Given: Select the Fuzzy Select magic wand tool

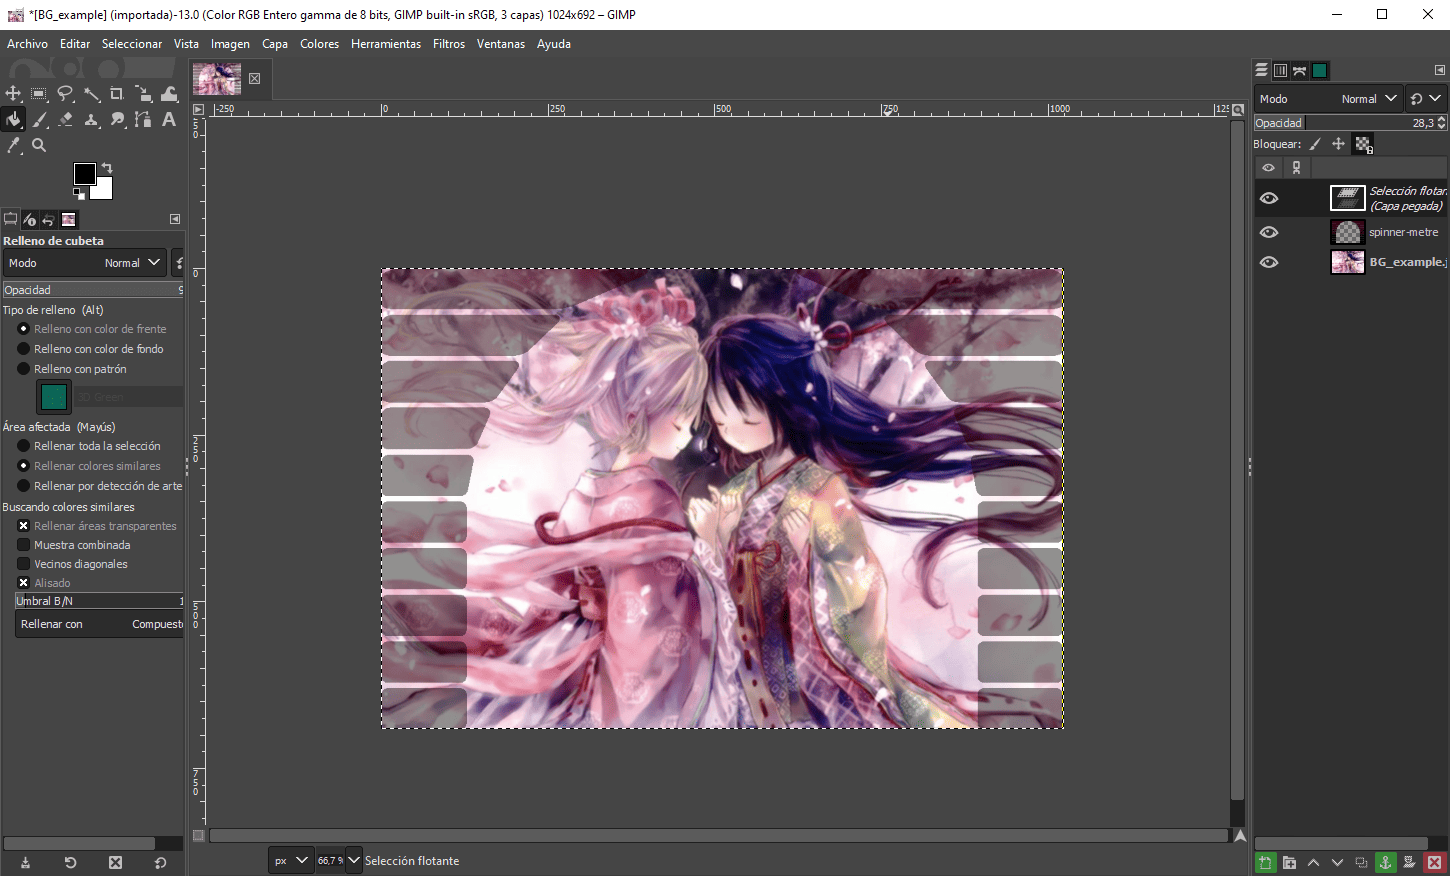Looking at the screenshot, I should click(91, 94).
